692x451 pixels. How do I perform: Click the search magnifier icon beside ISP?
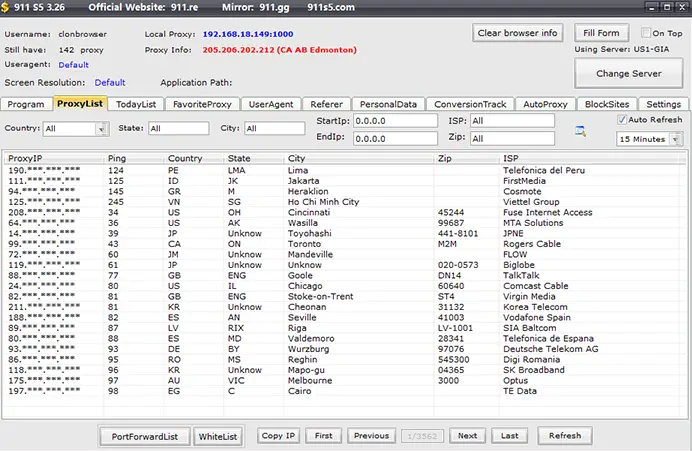coord(580,131)
